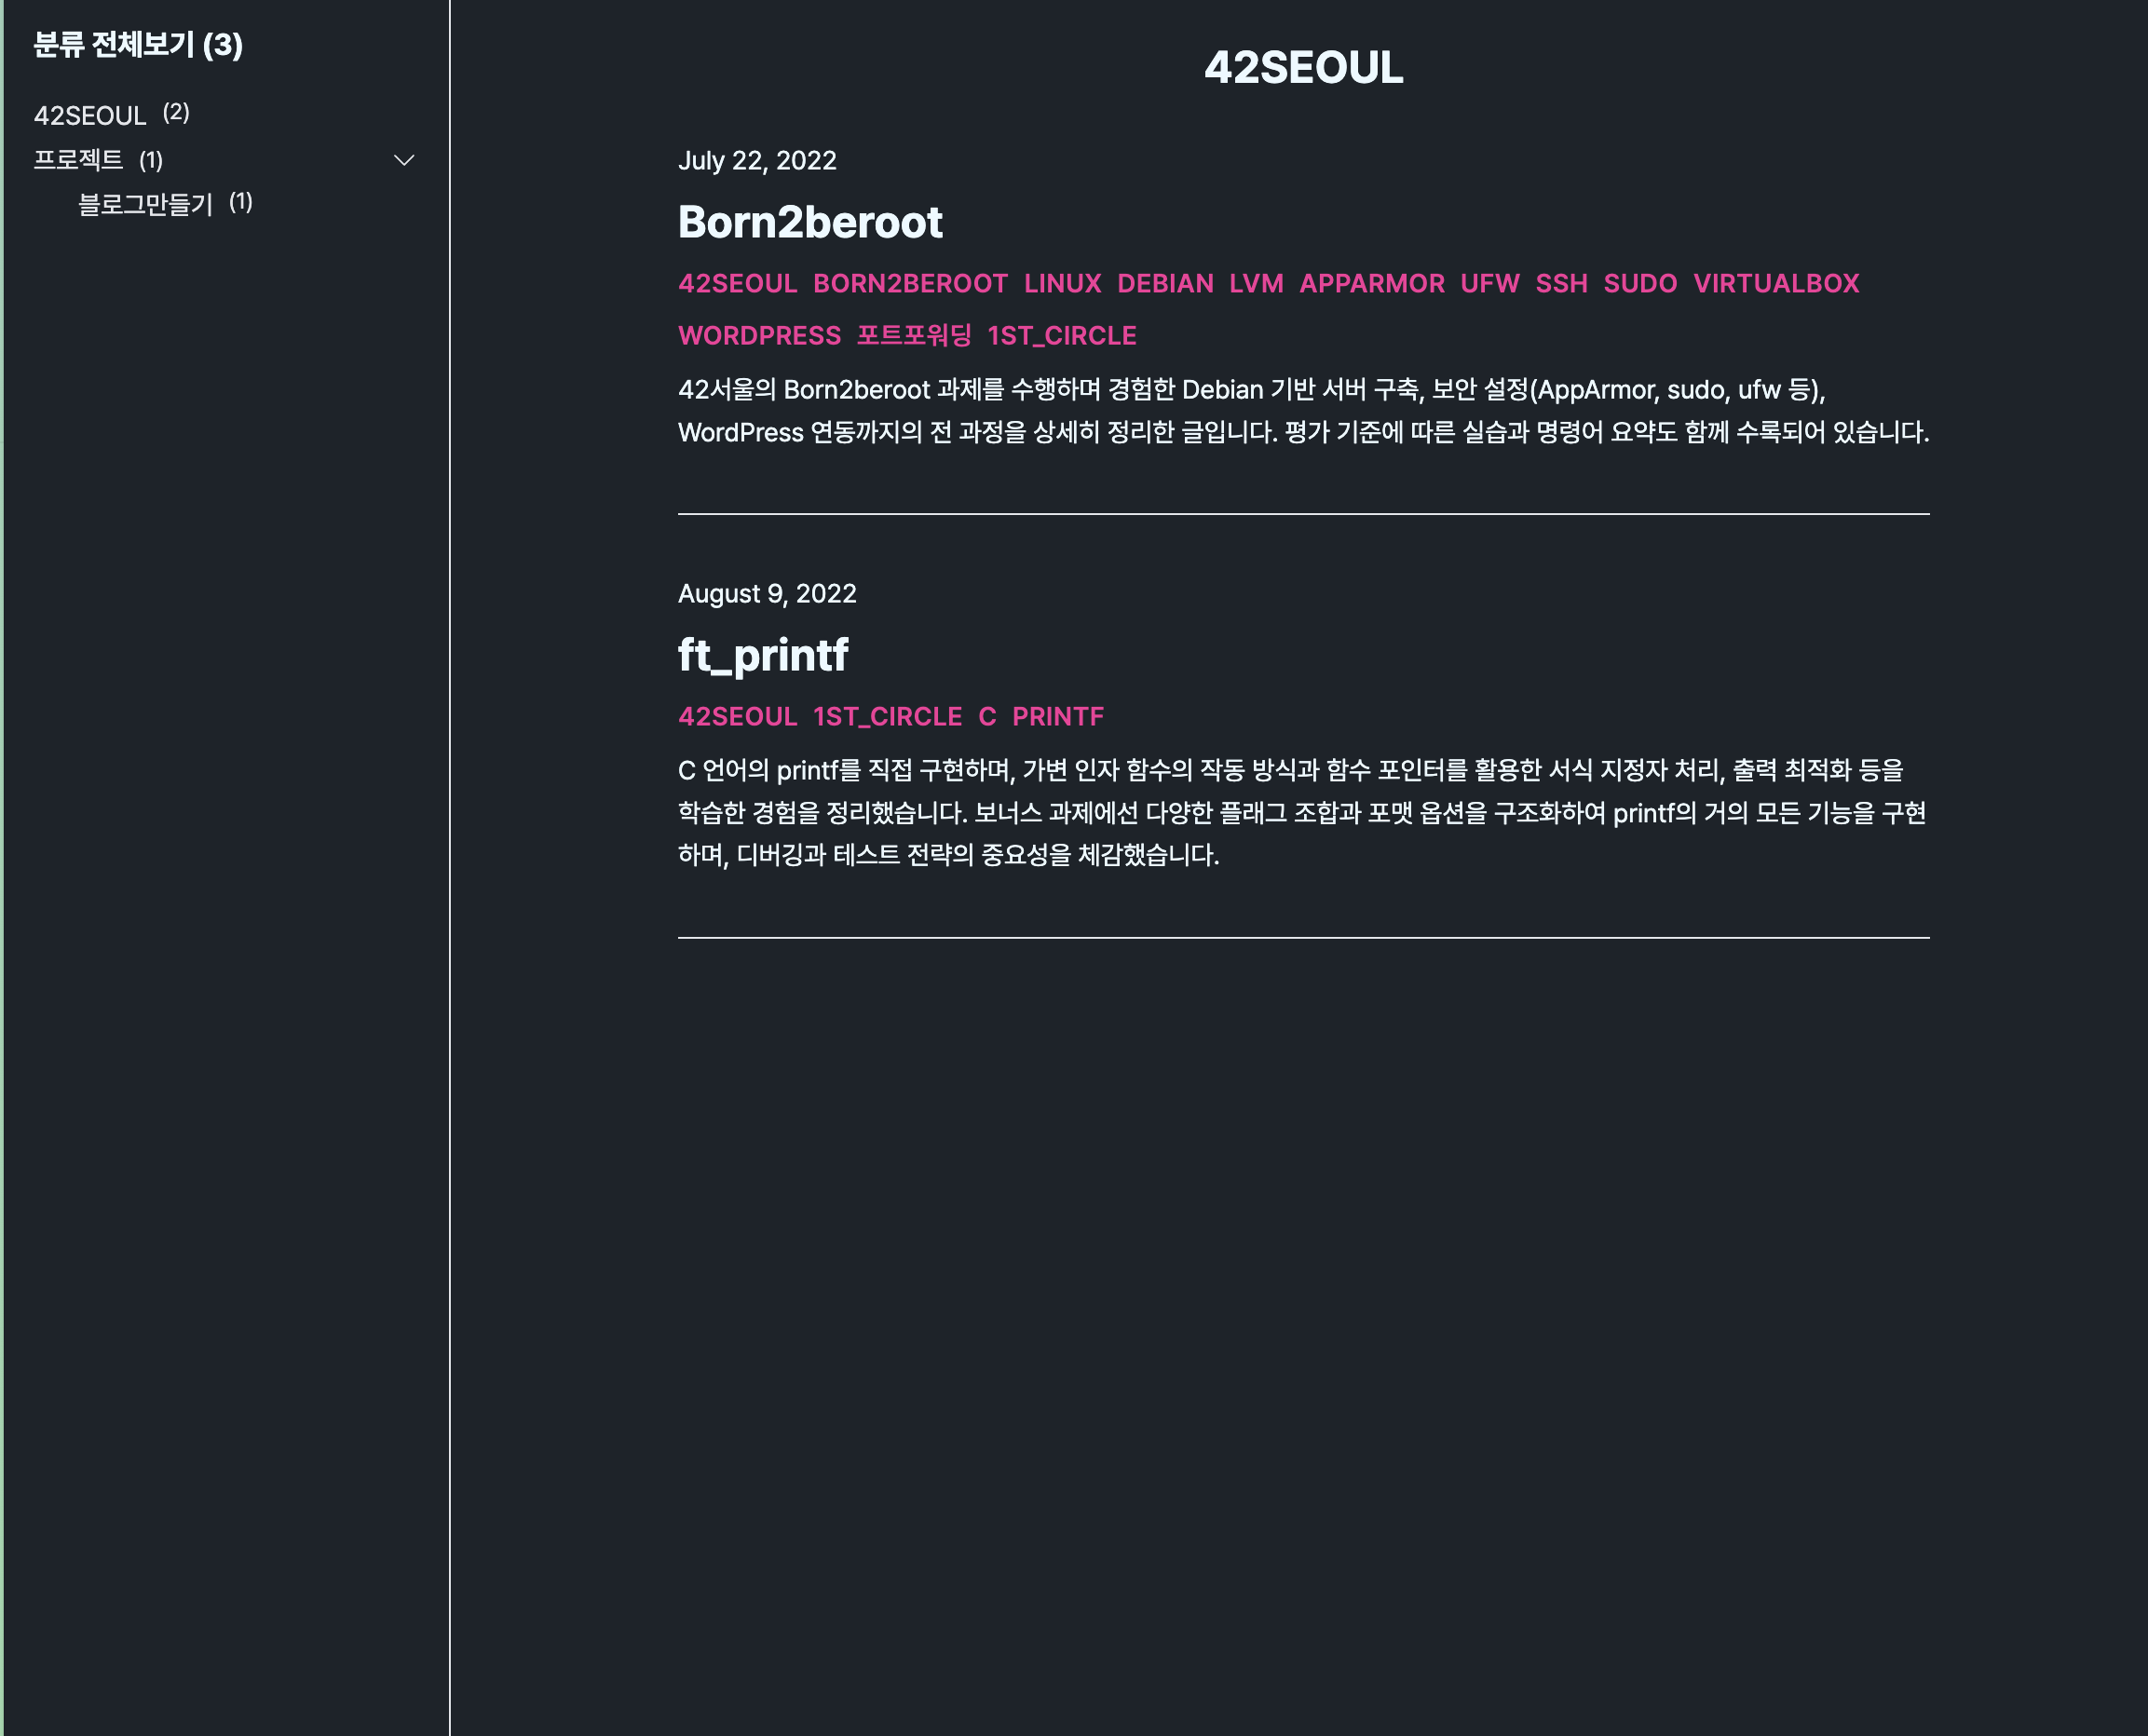The width and height of the screenshot is (2148, 1736).
Task: Collapse the 프로젝트 category chevron
Action: (404, 160)
